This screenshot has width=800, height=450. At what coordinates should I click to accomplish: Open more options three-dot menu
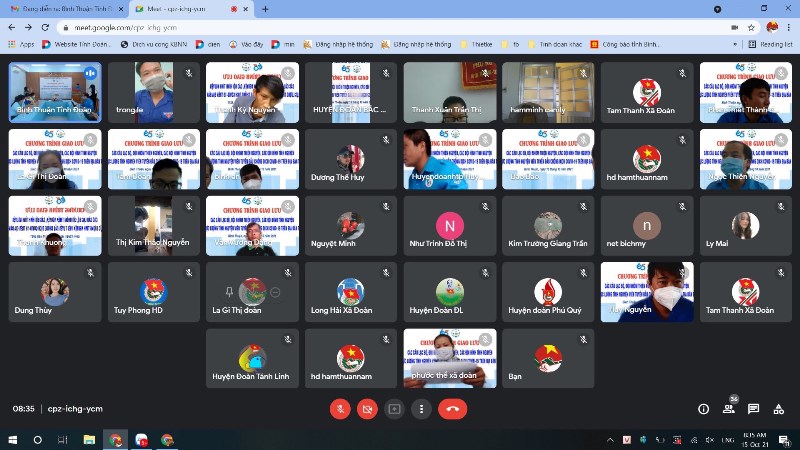pyautogui.click(x=420, y=409)
